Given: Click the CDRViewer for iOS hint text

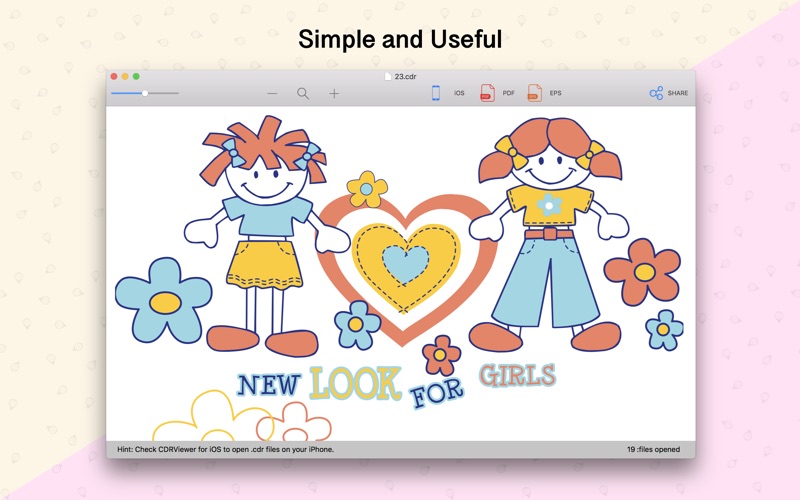Looking at the screenshot, I should click(226, 449).
